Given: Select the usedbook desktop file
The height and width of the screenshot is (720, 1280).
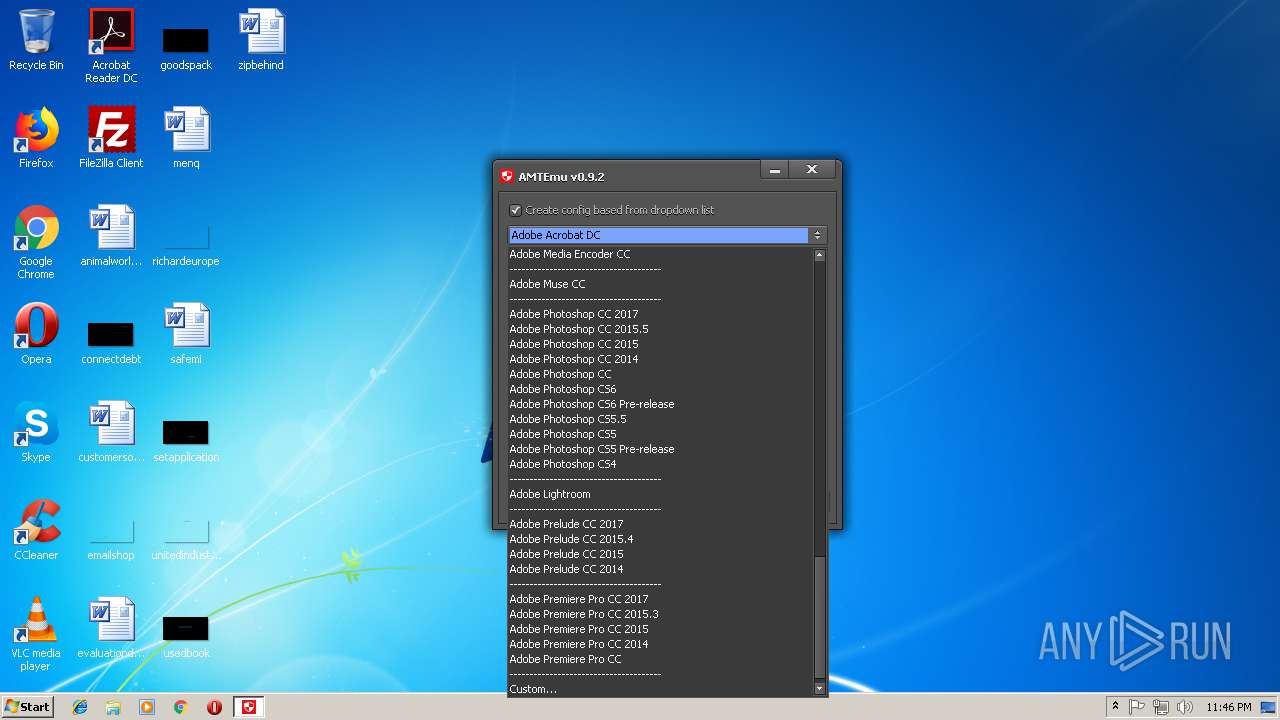Looking at the screenshot, I should pos(186,636).
